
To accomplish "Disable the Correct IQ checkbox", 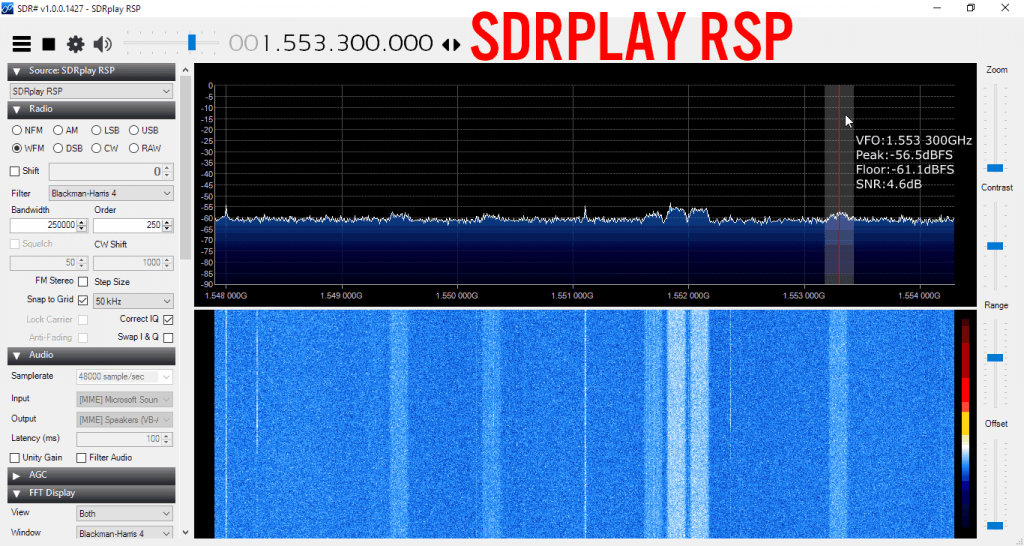I will pos(167,319).
